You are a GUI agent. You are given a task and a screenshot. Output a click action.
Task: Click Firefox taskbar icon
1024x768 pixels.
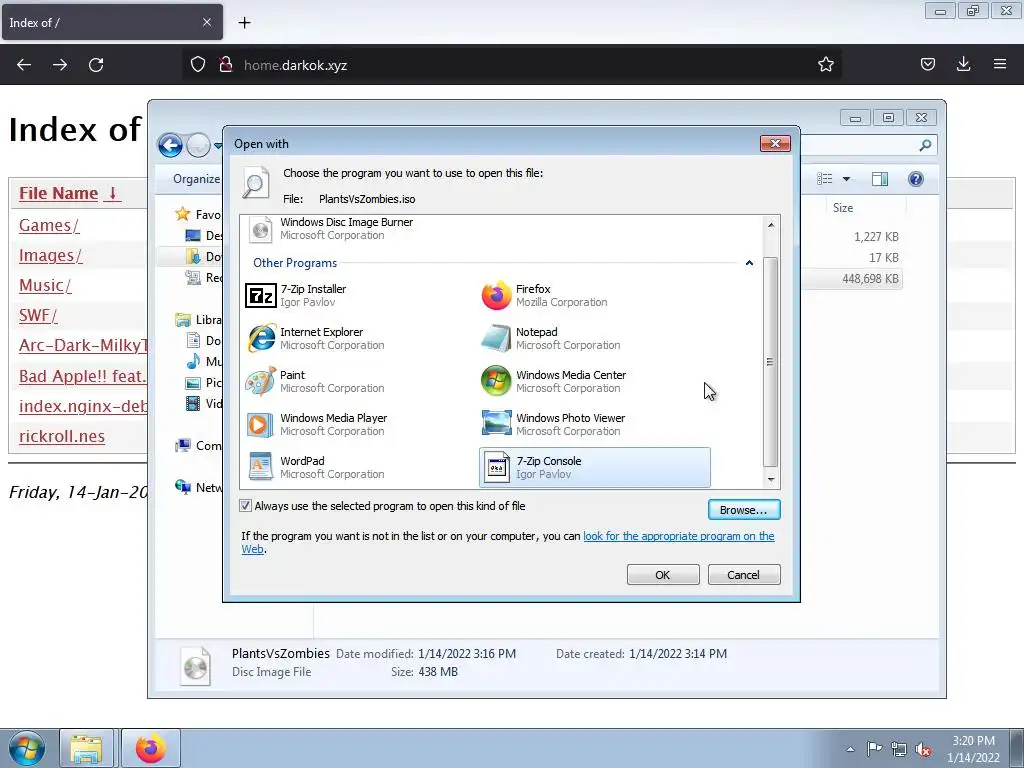tap(150, 748)
